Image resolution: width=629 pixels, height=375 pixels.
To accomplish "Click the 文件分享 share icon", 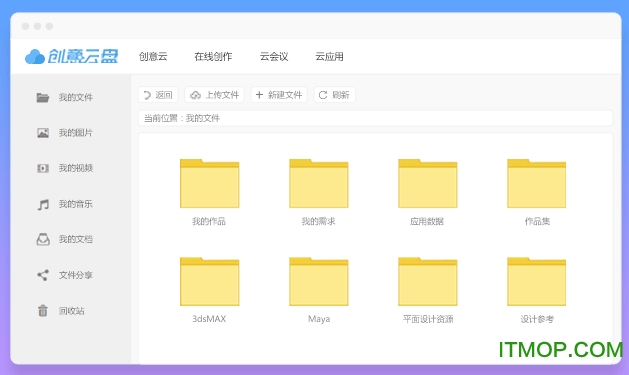I will click(x=43, y=275).
